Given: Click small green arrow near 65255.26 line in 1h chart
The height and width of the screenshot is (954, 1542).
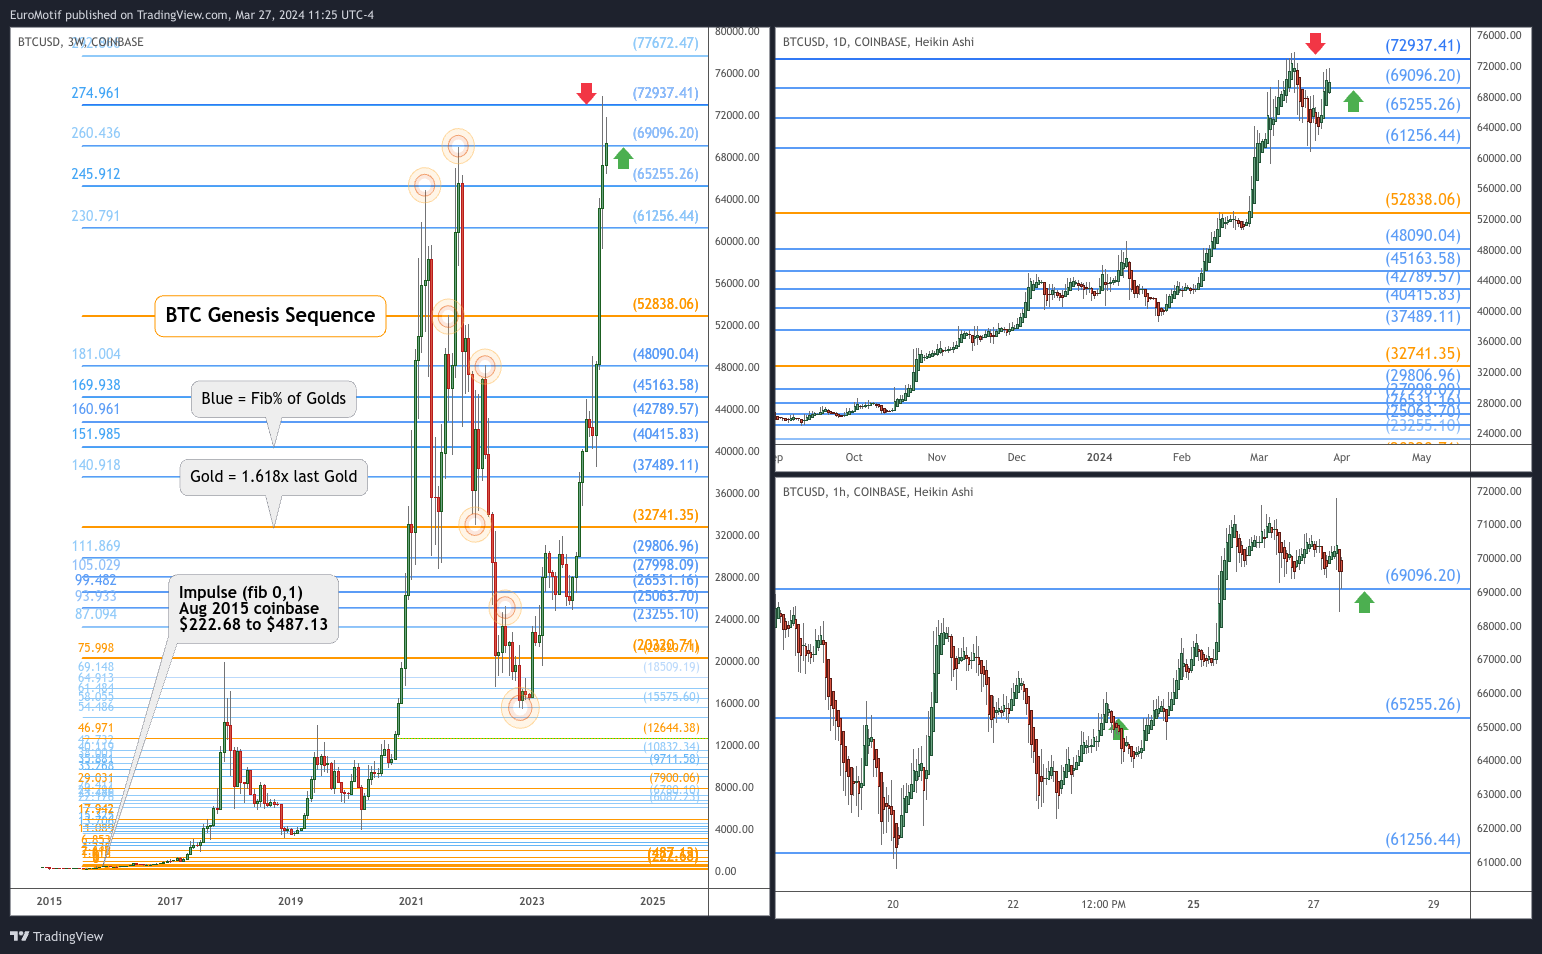Looking at the screenshot, I should [1119, 729].
